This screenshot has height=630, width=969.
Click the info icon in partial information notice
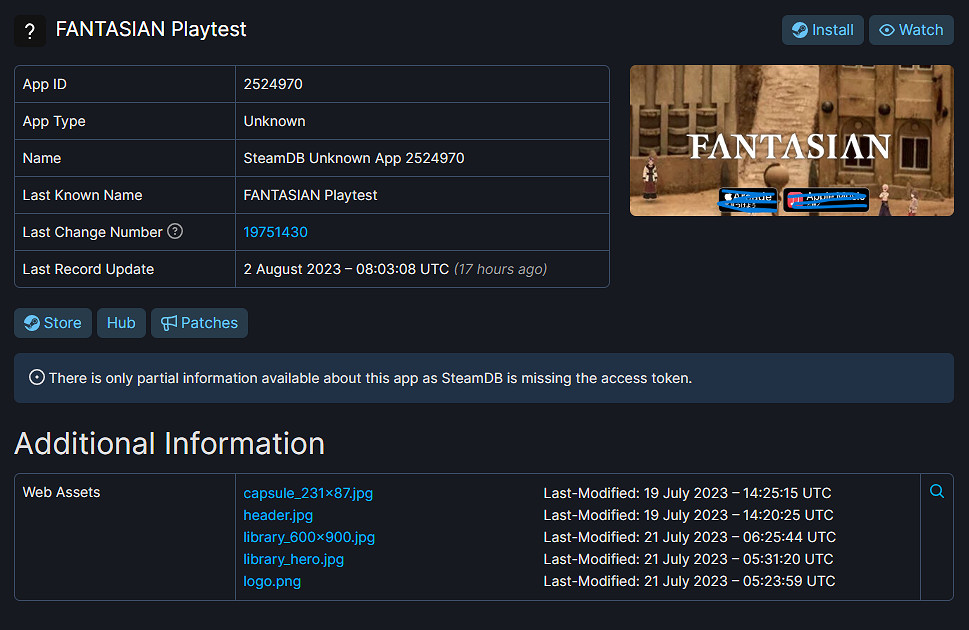coord(37,378)
